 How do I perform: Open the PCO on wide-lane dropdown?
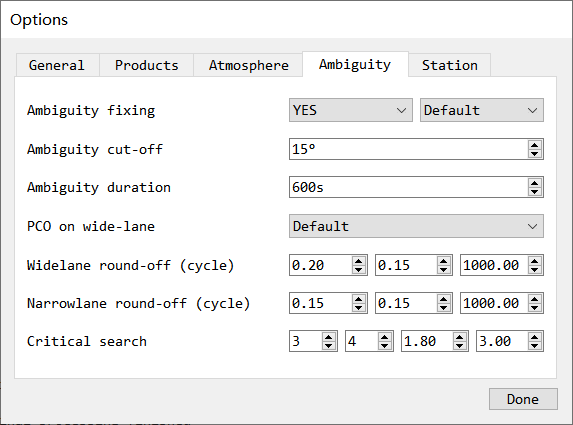tap(416, 226)
